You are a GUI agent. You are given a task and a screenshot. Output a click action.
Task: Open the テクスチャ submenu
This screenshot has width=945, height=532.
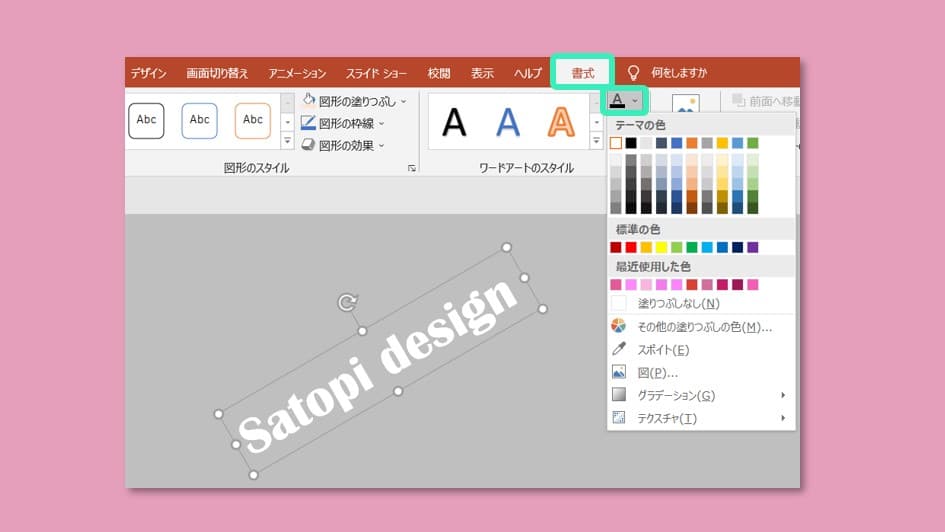click(702, 418)
